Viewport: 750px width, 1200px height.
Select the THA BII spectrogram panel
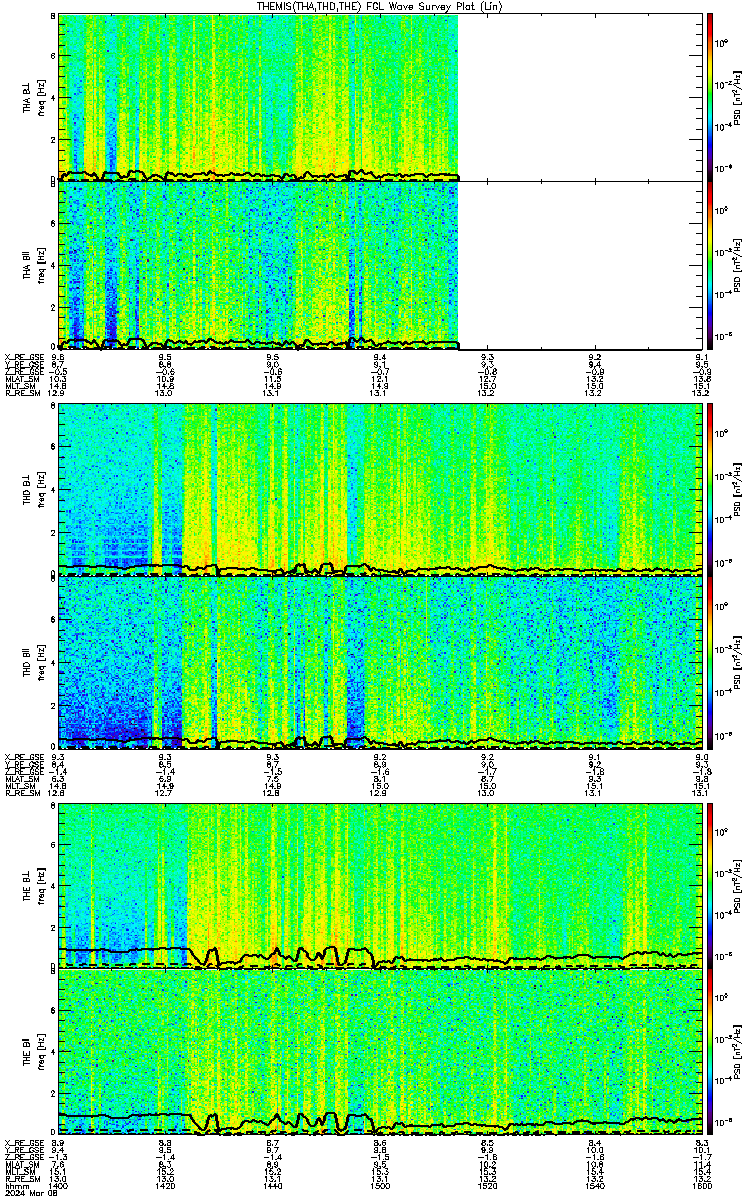click(x=380, y=264)
